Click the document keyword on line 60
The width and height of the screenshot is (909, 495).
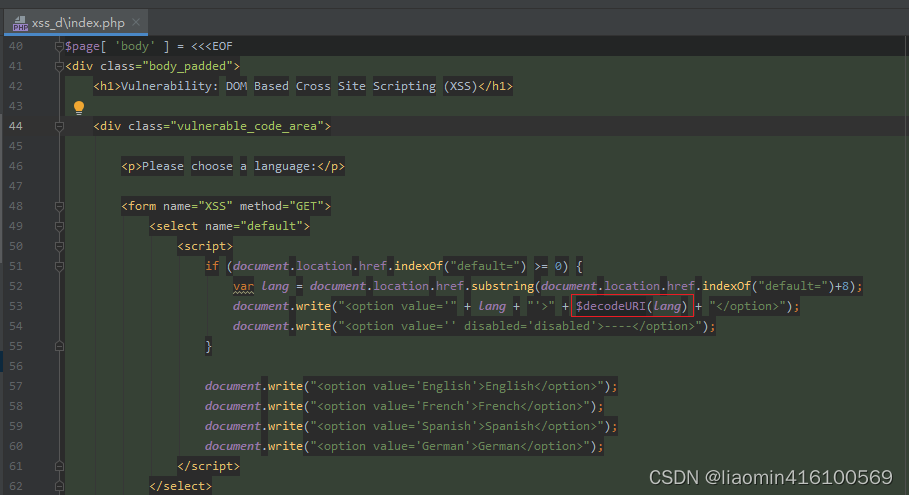click(x=232, y=446)
